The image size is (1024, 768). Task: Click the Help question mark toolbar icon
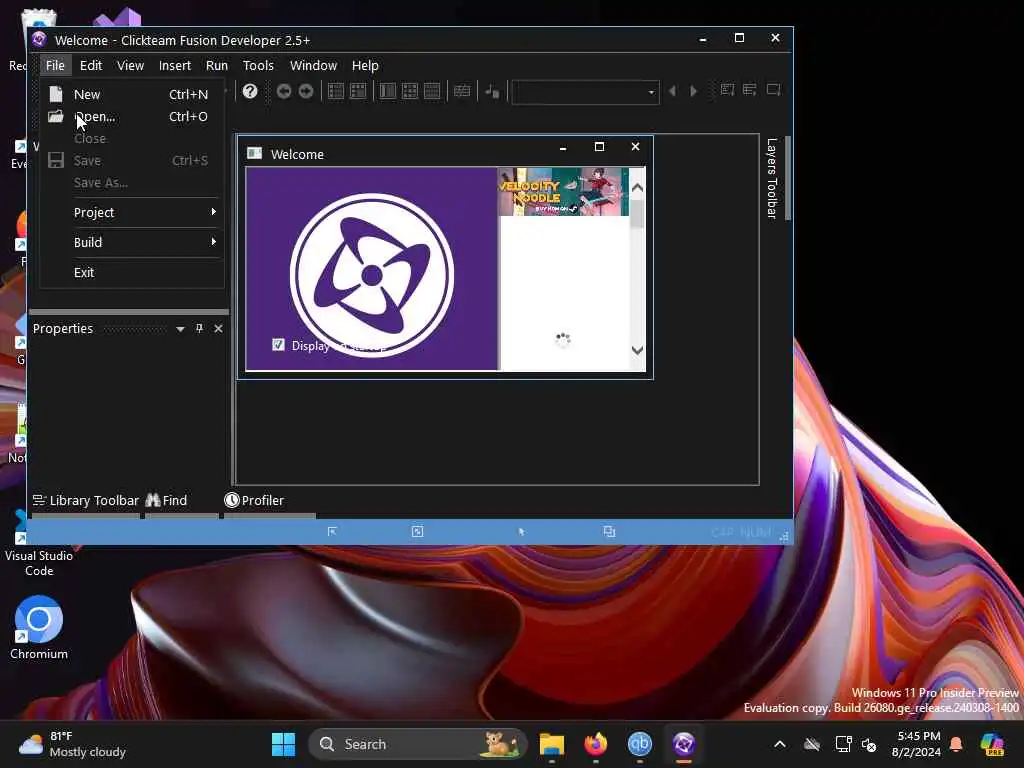click(x=249, y=91)
